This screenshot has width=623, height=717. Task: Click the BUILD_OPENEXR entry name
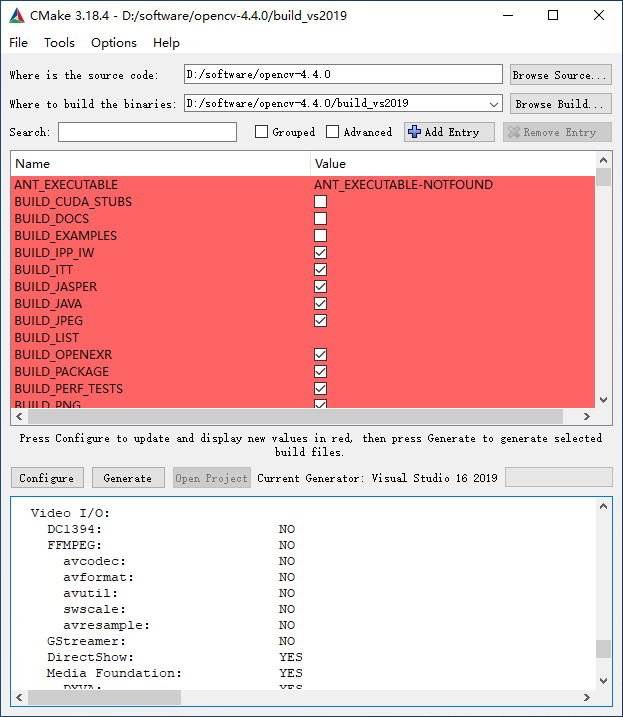click(63, 354)
